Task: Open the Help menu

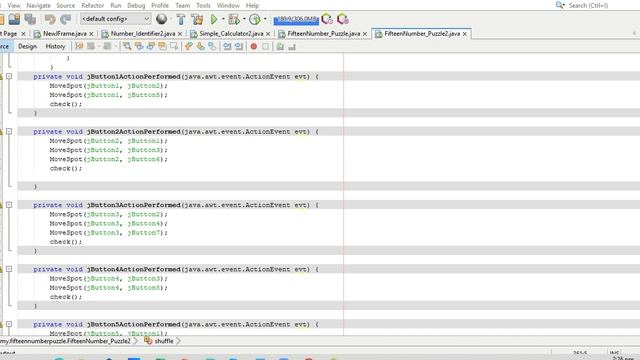Action: click(x=252, y=5)
